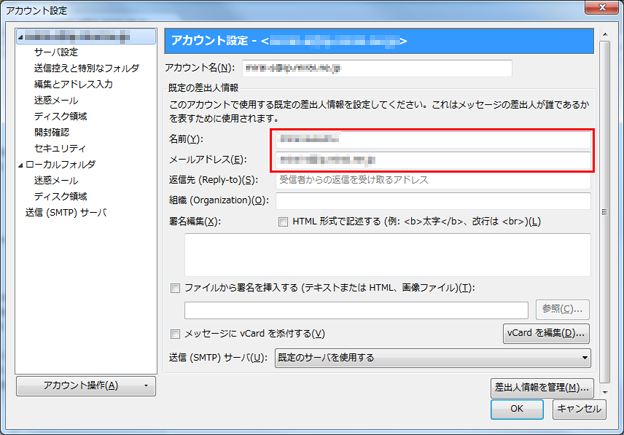Open the 送信 (SMTP) サーバ dropdown
This screenshot has width=624, height=435.
coord(433,358)
